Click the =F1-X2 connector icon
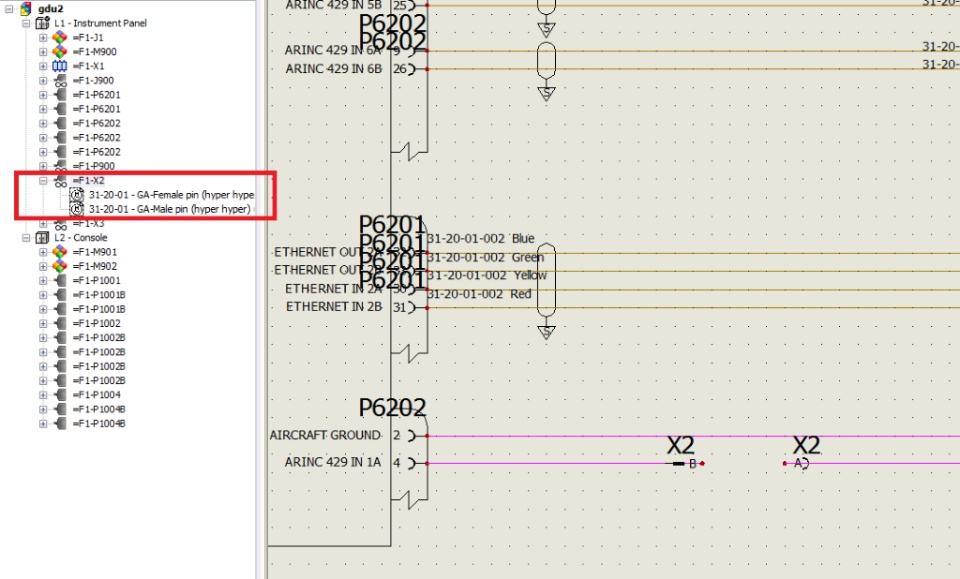 point(59,181)
